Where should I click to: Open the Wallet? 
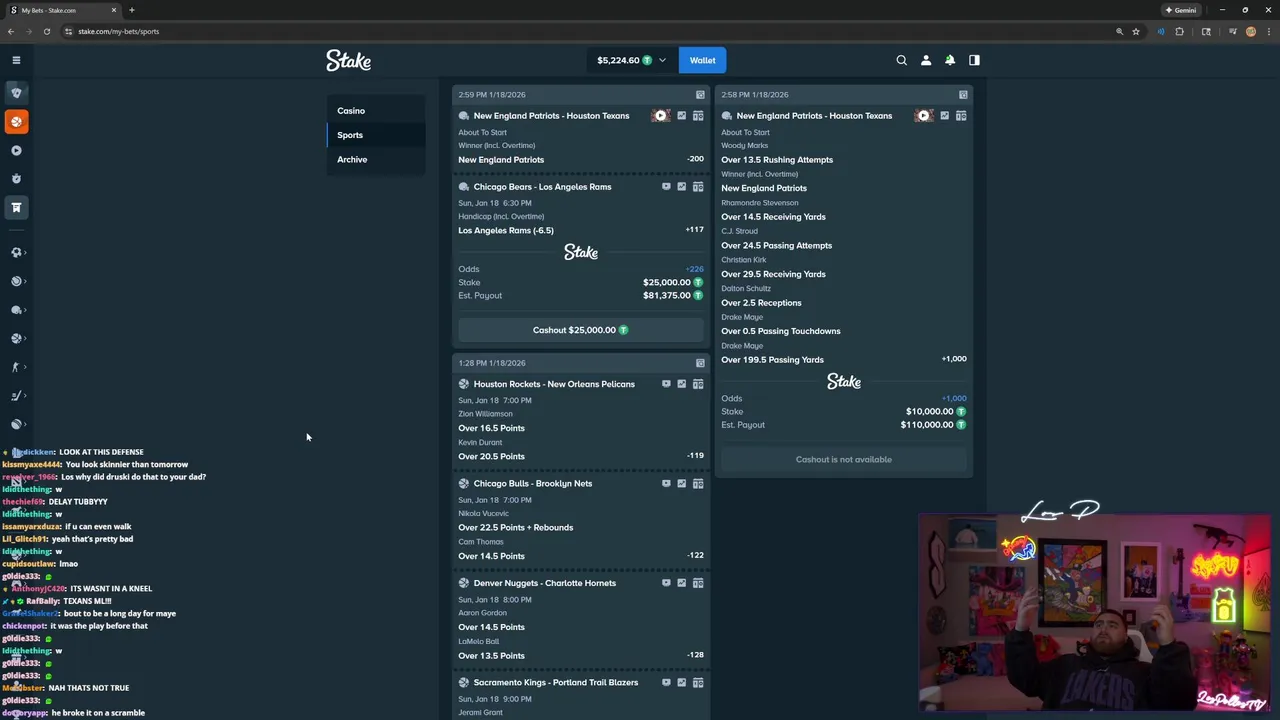pyautogui.click(x=702, y=60)
